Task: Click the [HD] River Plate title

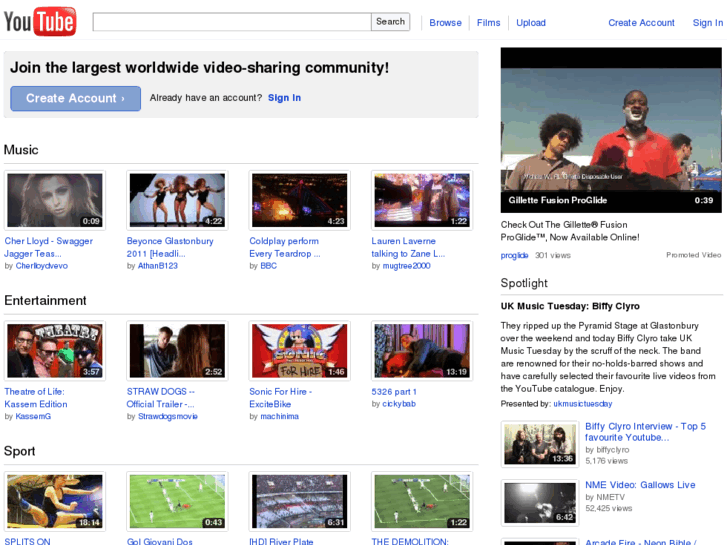Action: click(281, 541)
